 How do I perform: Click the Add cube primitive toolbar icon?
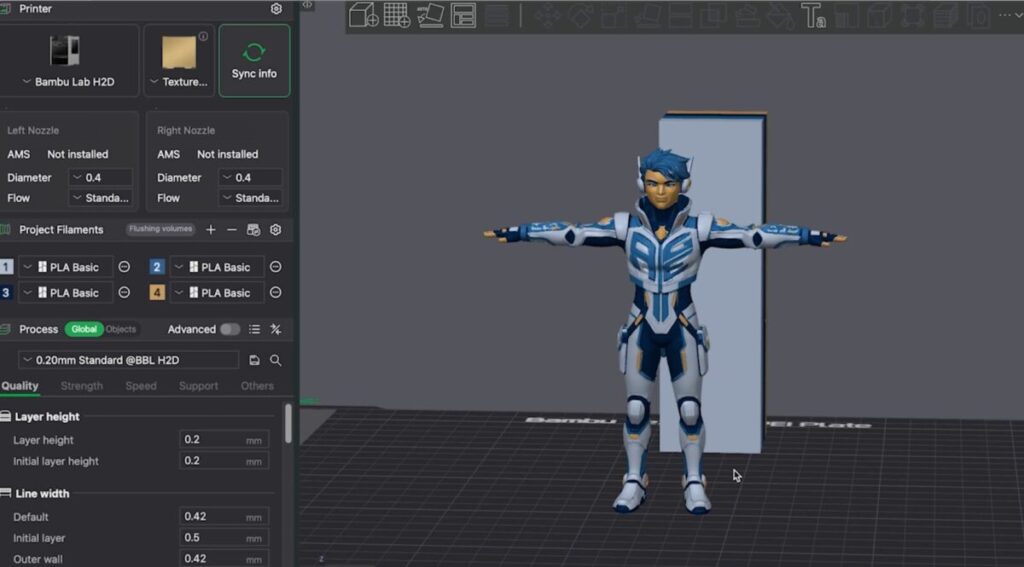click(363, 16)
